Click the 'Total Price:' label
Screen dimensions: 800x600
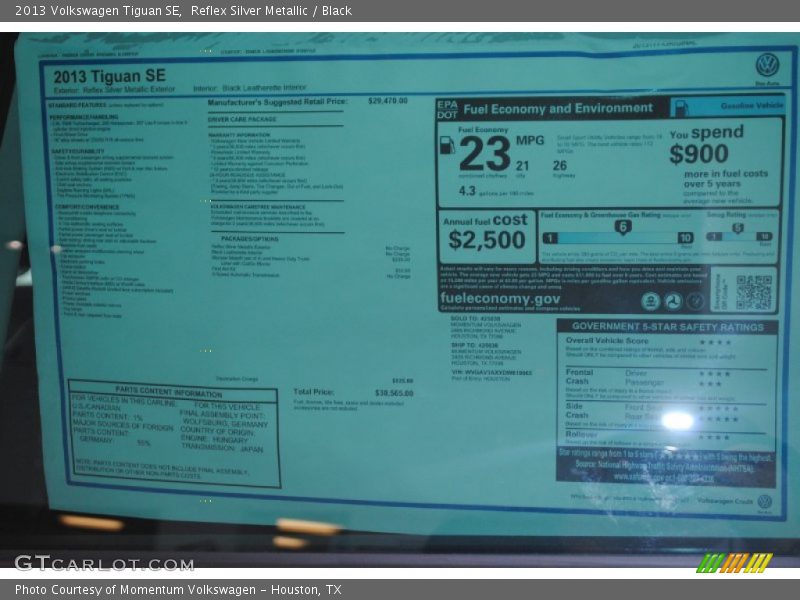coord(314,392)
